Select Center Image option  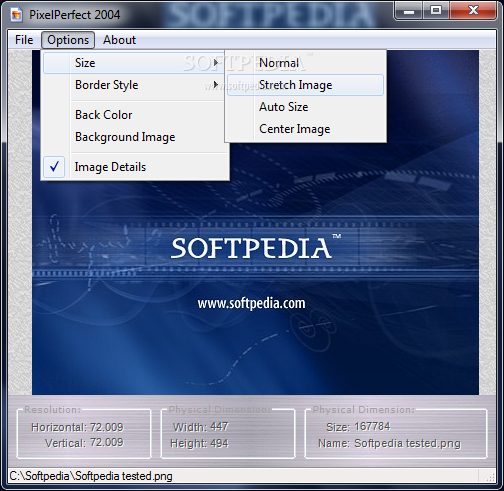[305, 129]
